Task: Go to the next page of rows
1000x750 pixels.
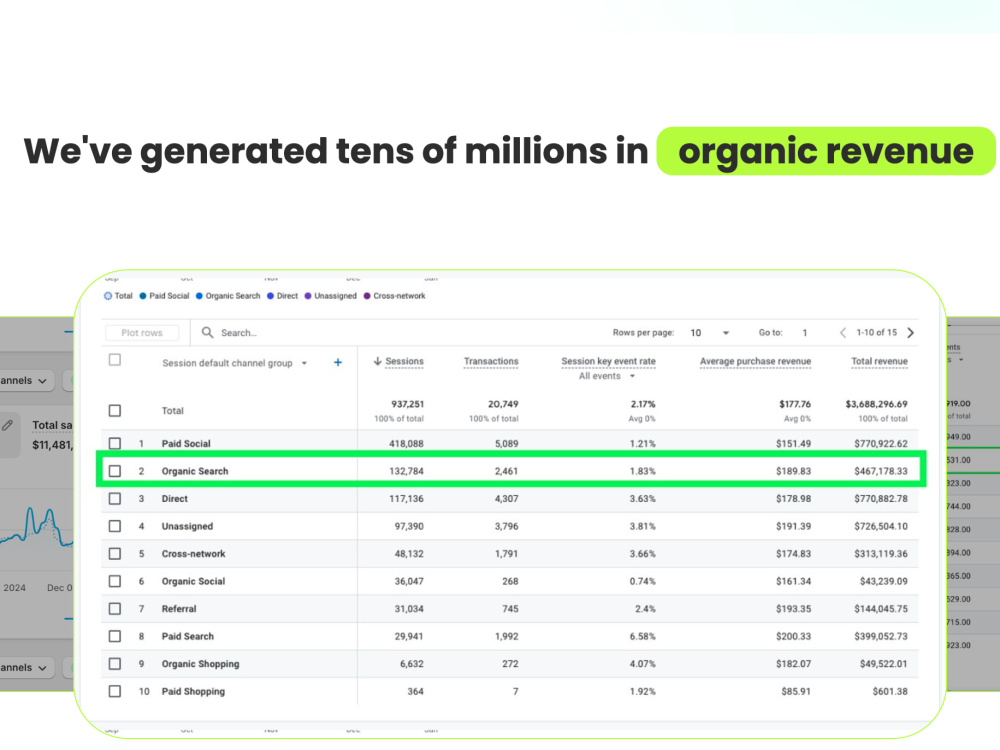Action: pyautogui.click(x=911, y=332)
